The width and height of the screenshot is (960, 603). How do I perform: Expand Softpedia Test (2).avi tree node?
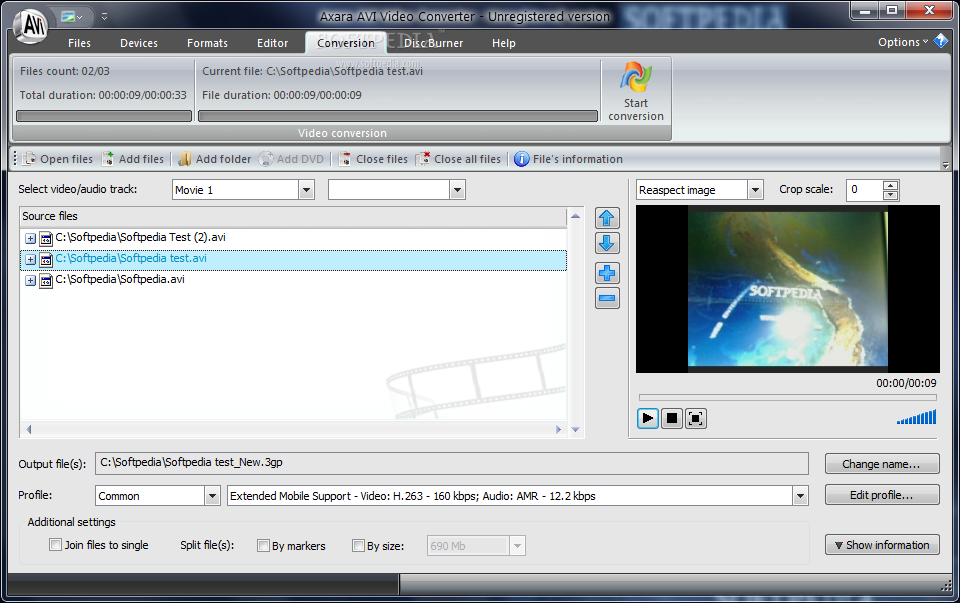pos(30,238)
